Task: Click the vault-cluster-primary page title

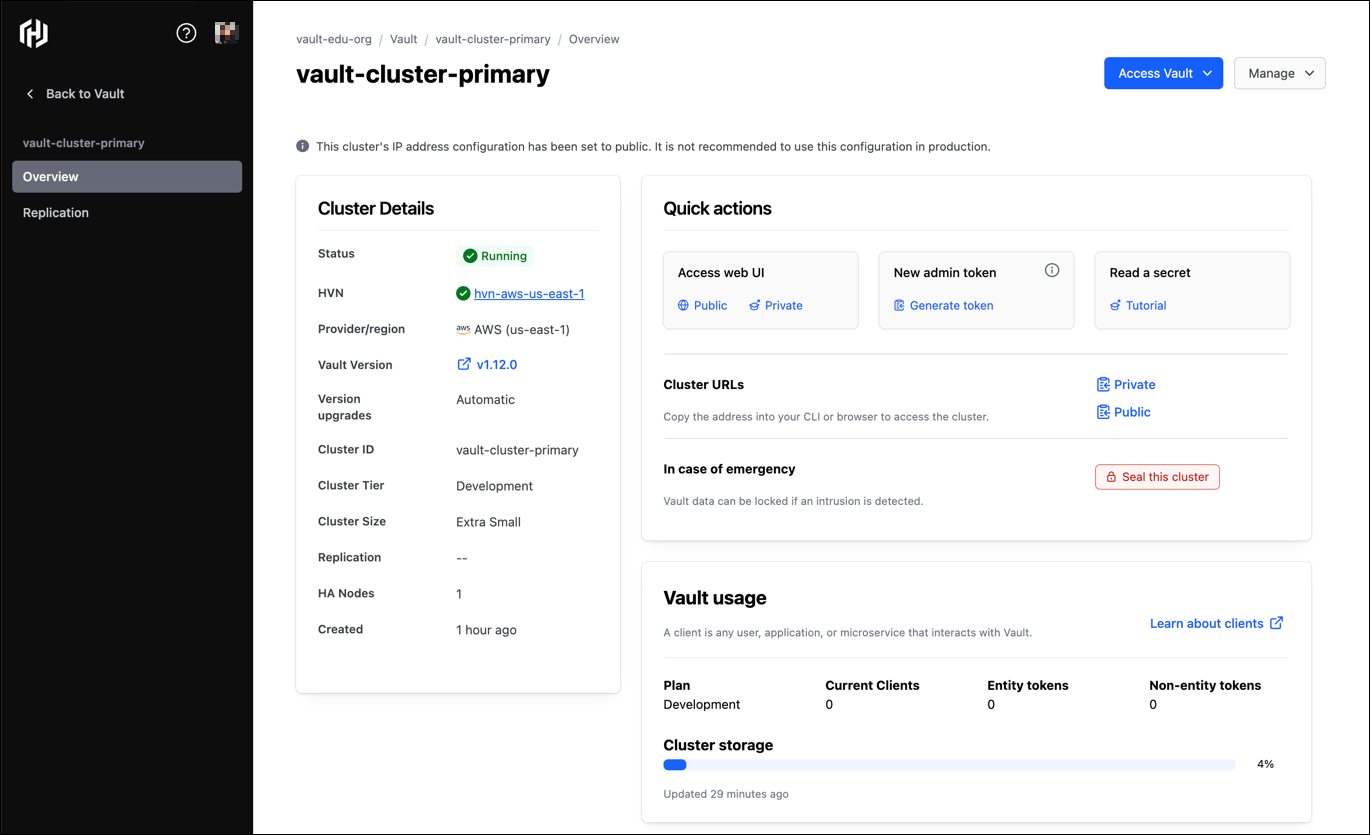Action: tap(423, 74)
